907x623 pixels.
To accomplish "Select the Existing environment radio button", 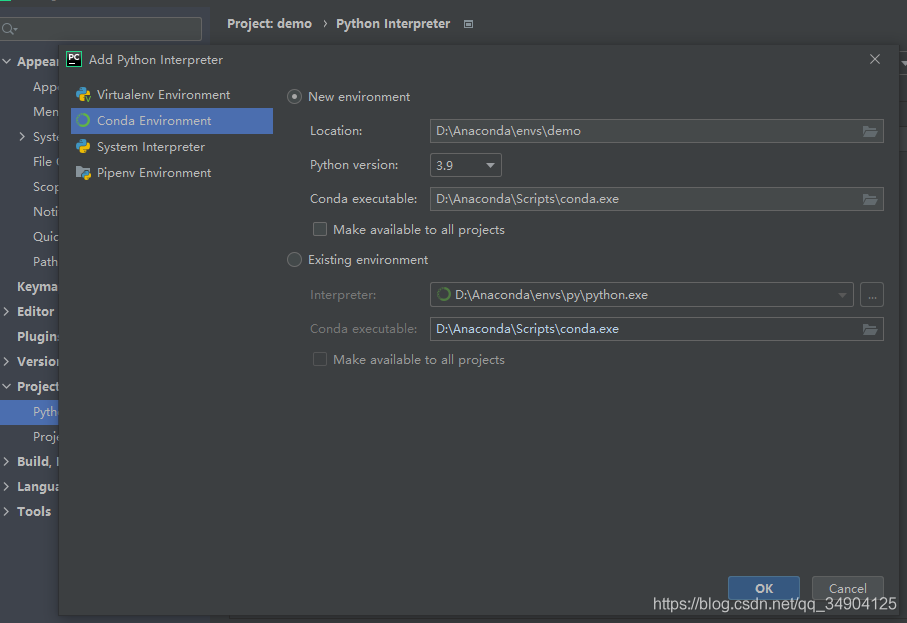I will [294, 260].
